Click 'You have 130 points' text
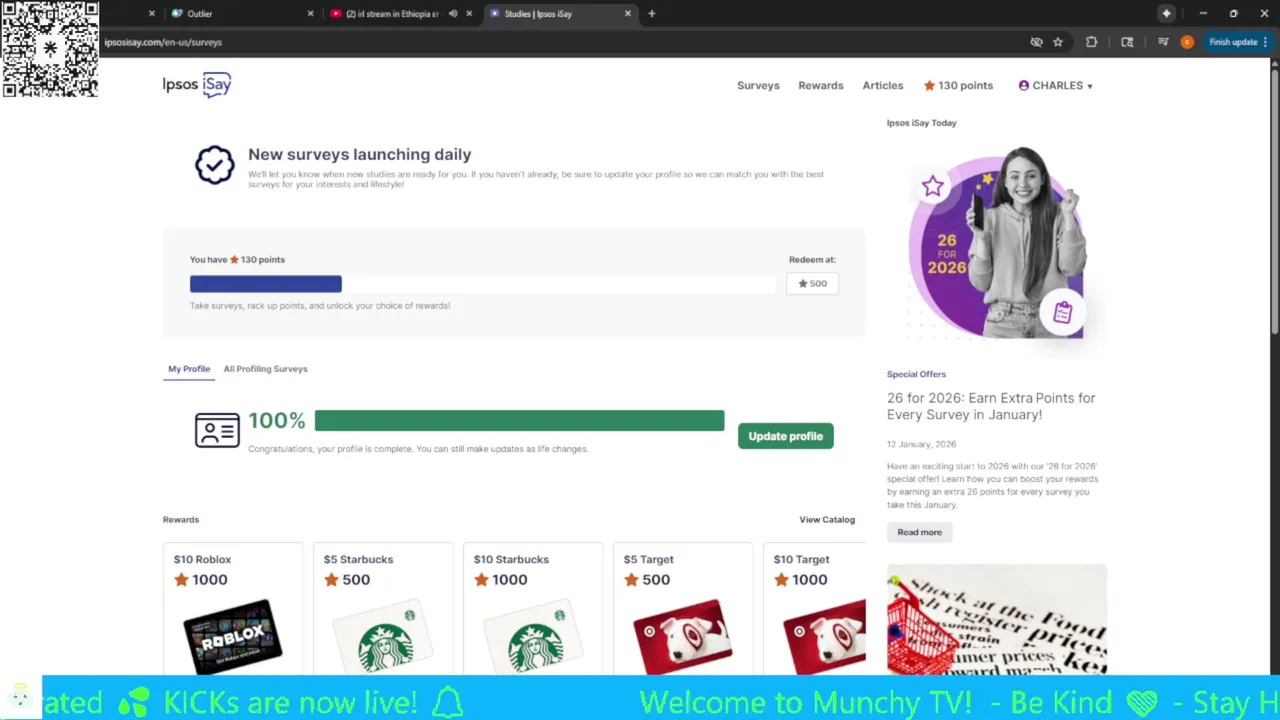Viewport: 1280px width, 720px height. point(237,260)
